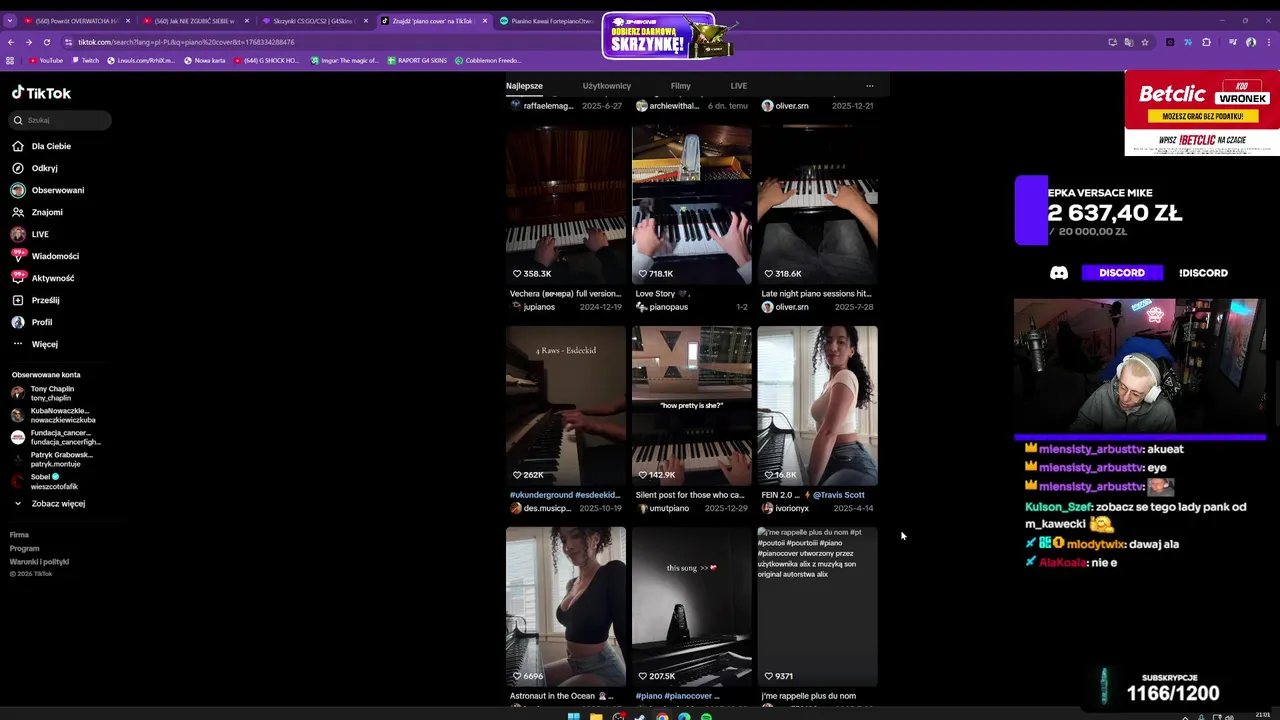Open Profil in sidebar
Screen dimensions: 1280x720
(x=32, y=322)
